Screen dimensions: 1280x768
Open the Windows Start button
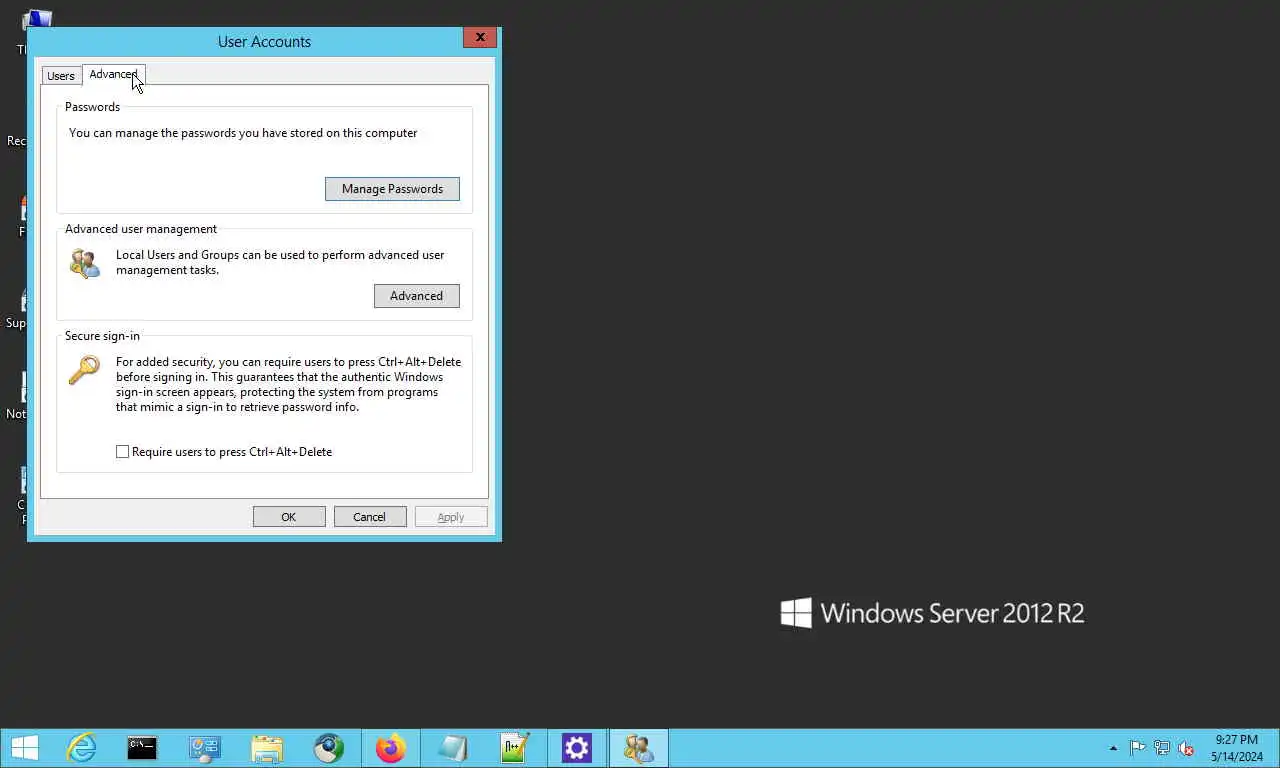click(24, 748)
